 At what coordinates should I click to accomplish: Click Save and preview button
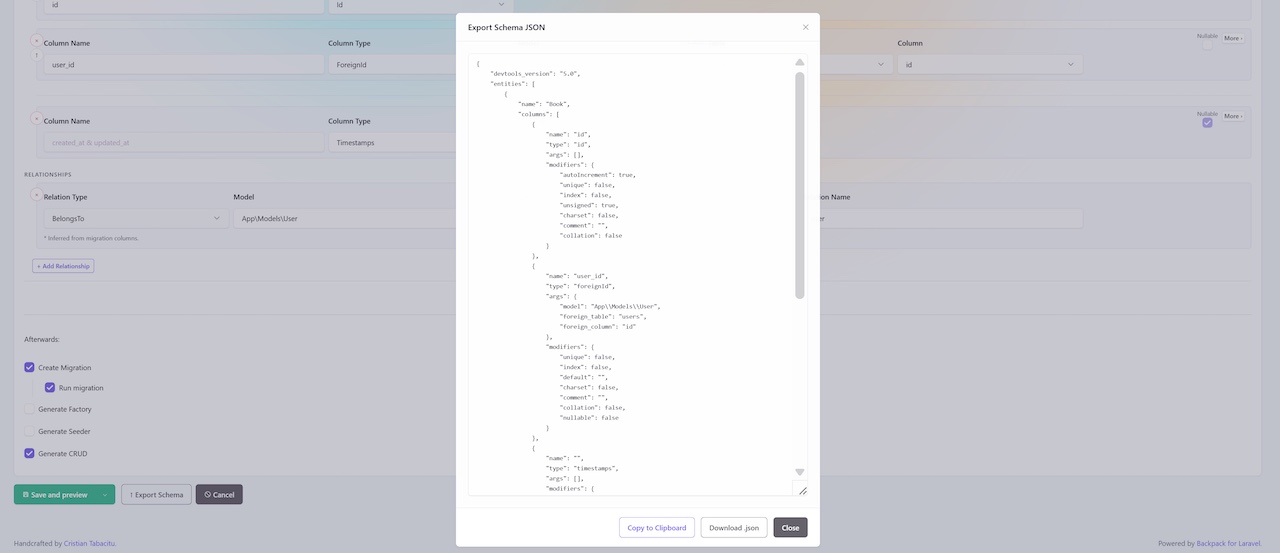[56, 494]
